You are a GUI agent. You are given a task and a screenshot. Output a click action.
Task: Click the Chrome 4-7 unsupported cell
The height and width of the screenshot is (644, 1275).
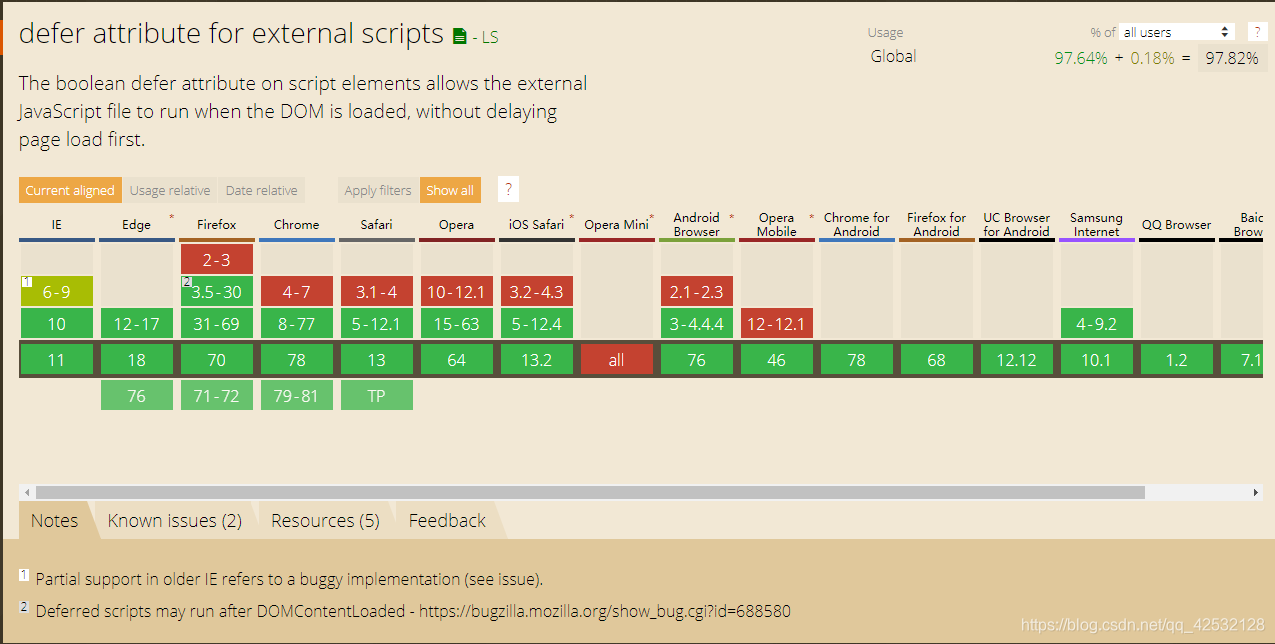pos(297,291)
